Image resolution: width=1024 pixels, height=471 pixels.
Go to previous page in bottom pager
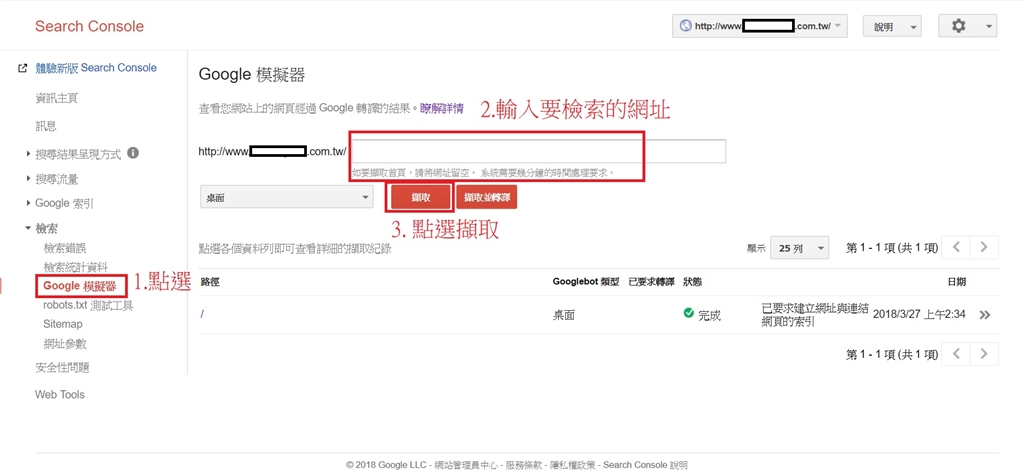click(957, 354)
